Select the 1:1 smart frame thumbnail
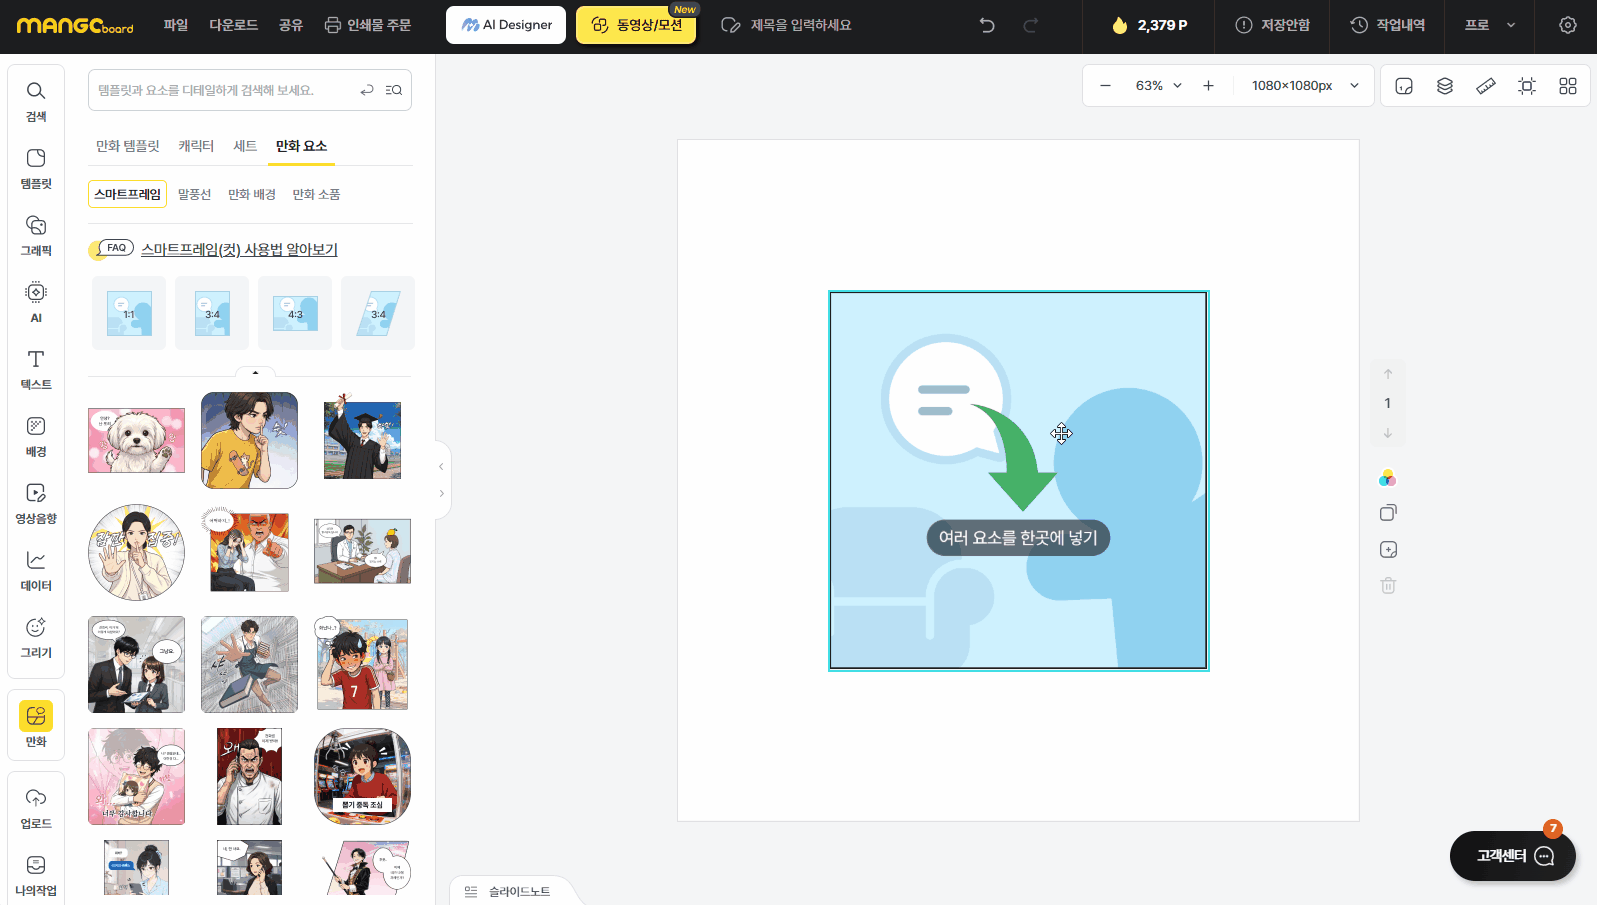This screenshot has height=905, width=1597. click(129, 313)
